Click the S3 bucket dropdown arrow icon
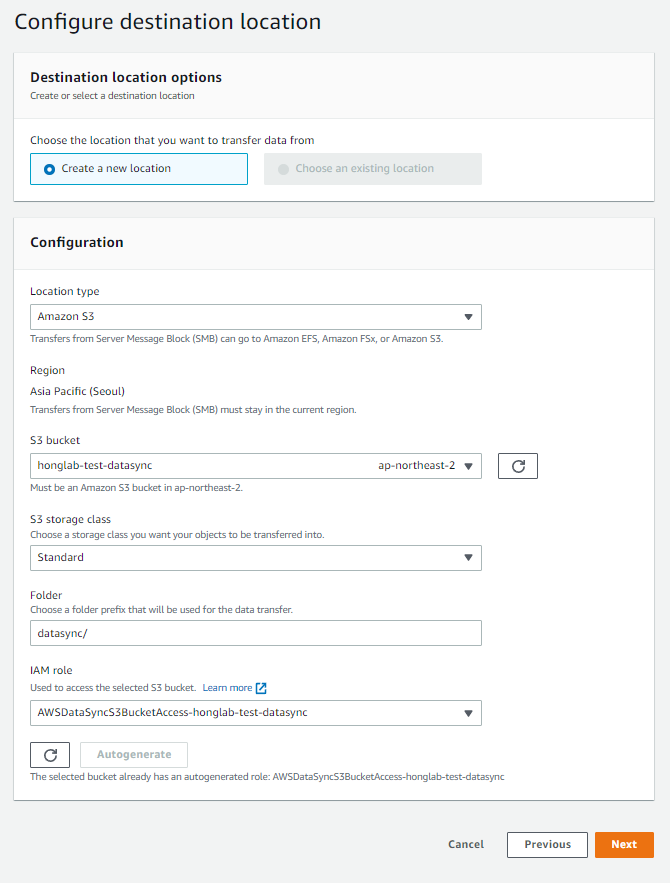This screenshot has width=670, height=883. point(468,466)
